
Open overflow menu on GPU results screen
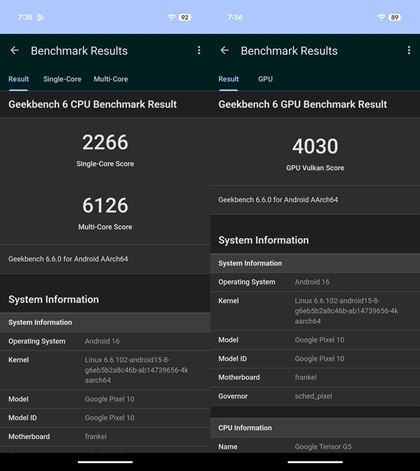pyautogui.click(x=409, y=50)
